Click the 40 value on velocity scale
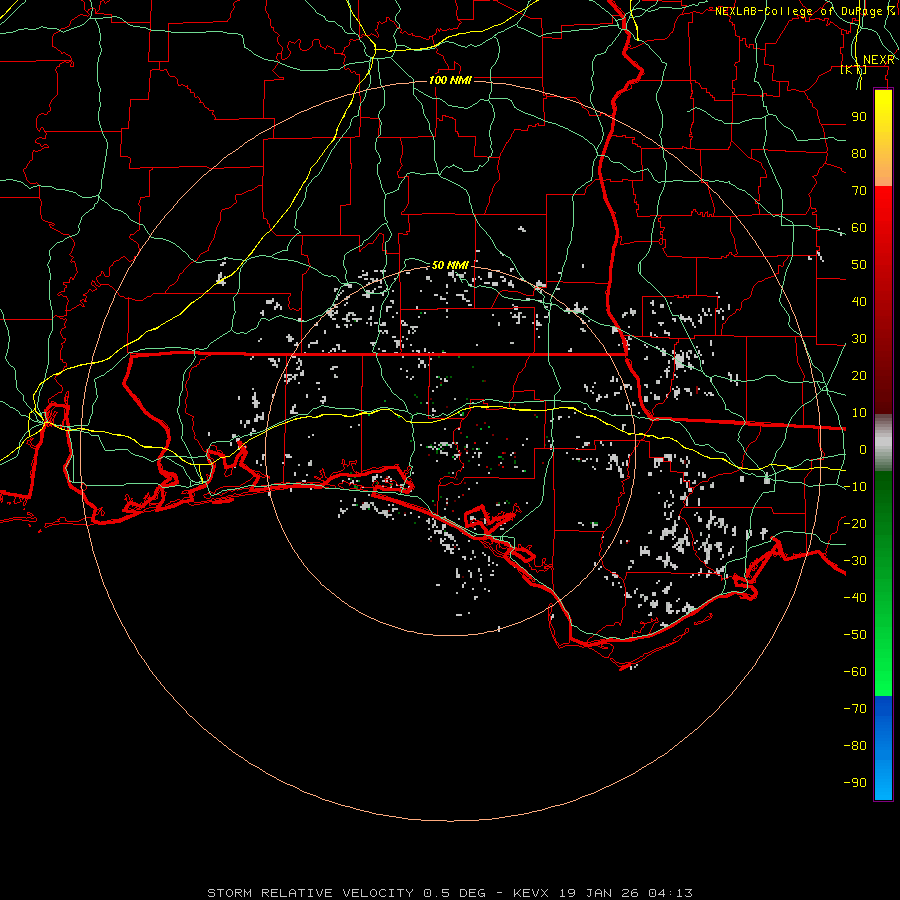Image resolution: width=900 pixels, height=900 pixels. [x=859, y=302]
